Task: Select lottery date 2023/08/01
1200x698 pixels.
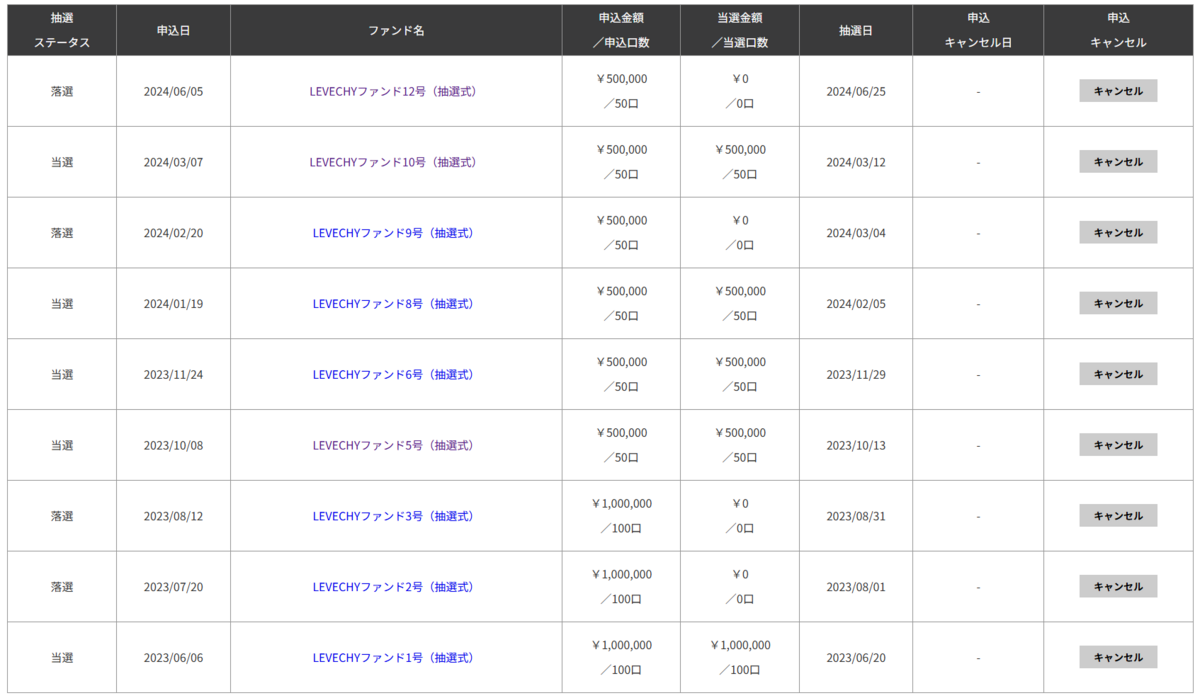Action: pyautogui.click(x=856, y=587)
